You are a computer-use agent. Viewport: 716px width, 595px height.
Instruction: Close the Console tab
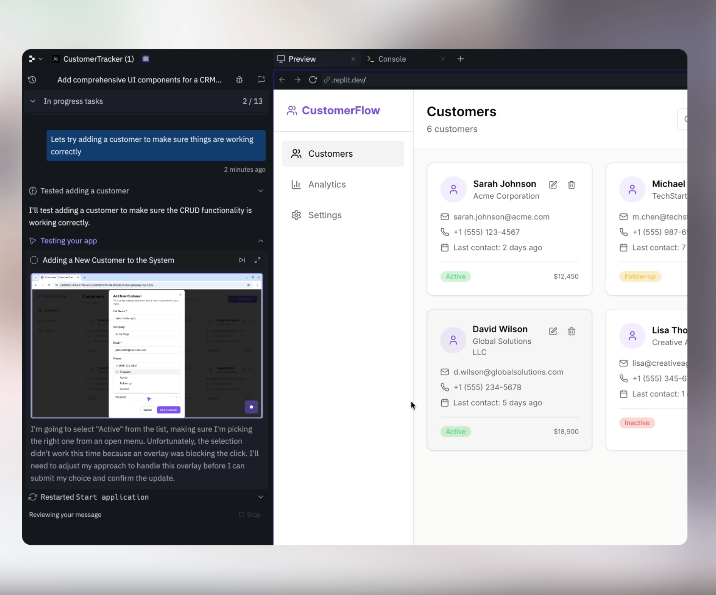point(442,59)
